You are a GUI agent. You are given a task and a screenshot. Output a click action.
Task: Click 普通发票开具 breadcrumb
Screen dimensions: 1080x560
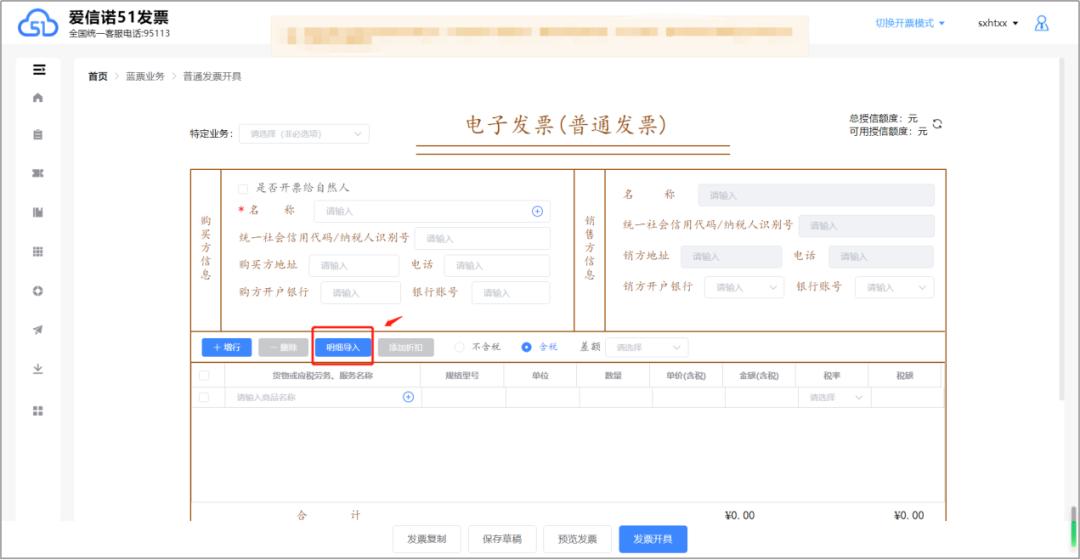[x=212, y=76]
